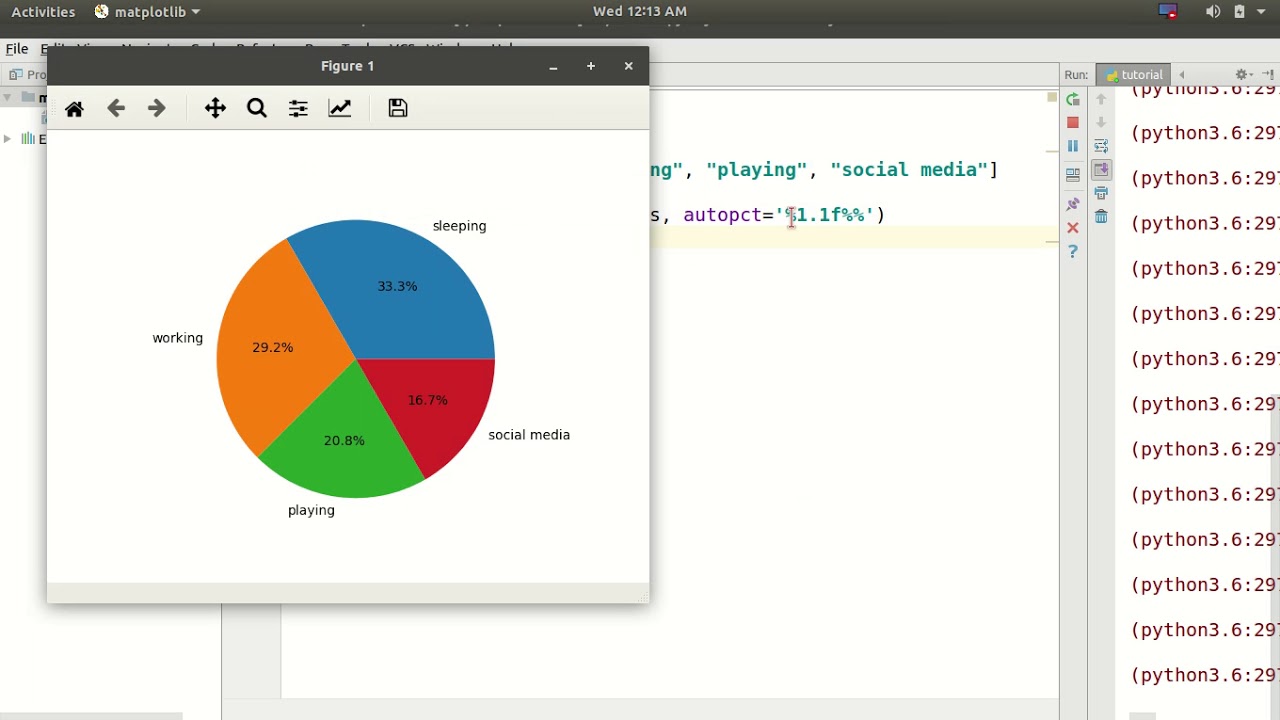
Task: Click the 'social media' pie label
Action: tap(529, 435)
